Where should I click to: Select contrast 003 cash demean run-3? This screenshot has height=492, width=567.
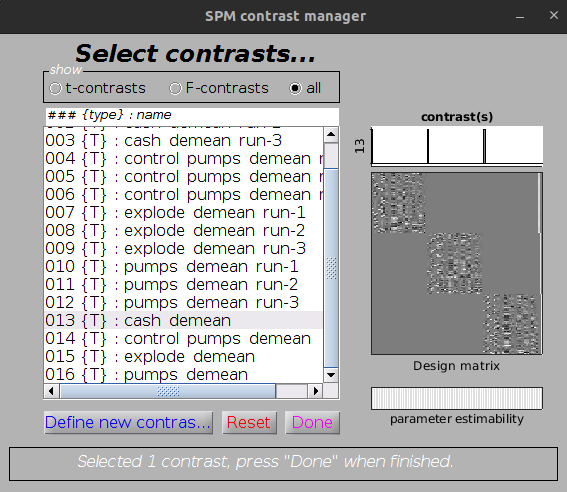pyautogui.click(x=183, y=141)
